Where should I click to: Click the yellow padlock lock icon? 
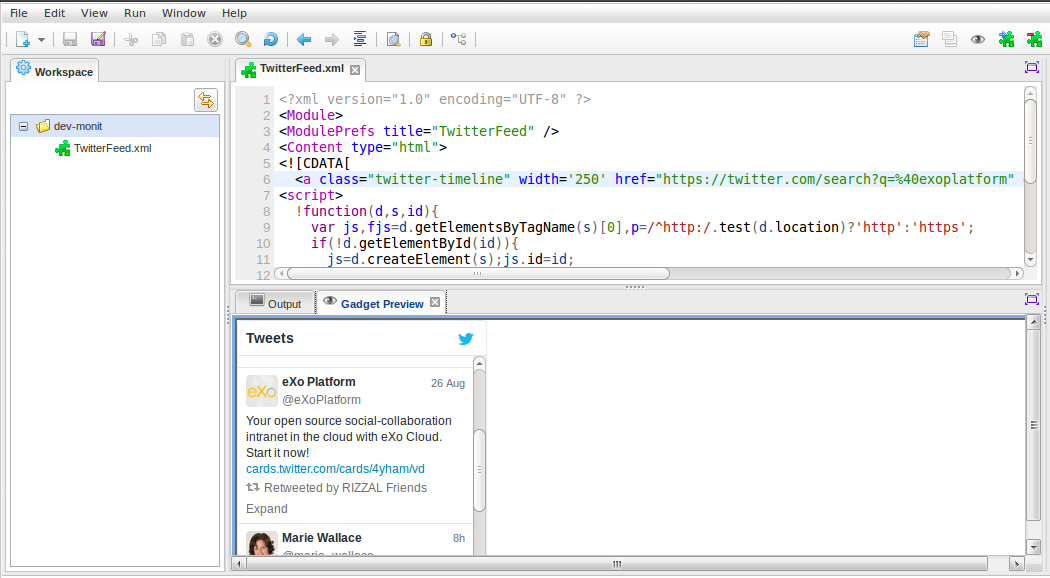click(x=426, y=39)
